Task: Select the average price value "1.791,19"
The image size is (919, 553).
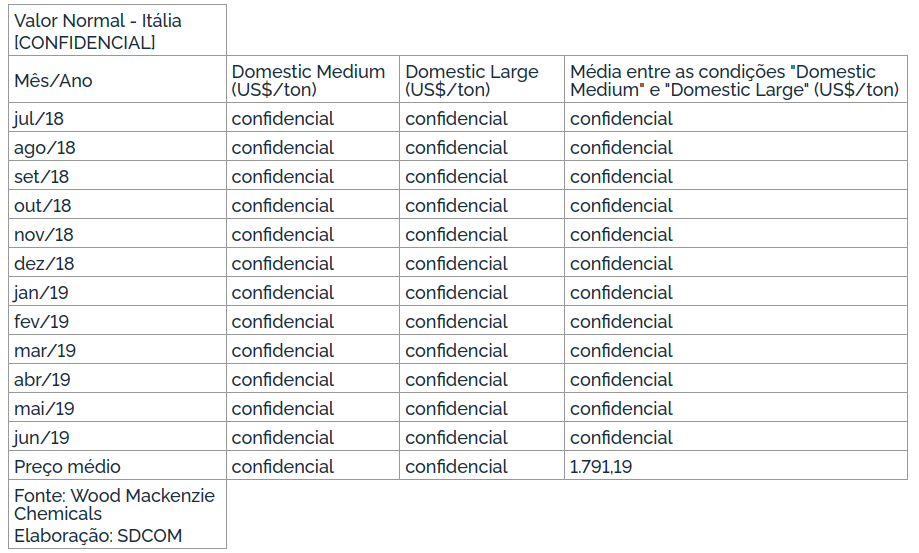Action: [x=601, y=467]
